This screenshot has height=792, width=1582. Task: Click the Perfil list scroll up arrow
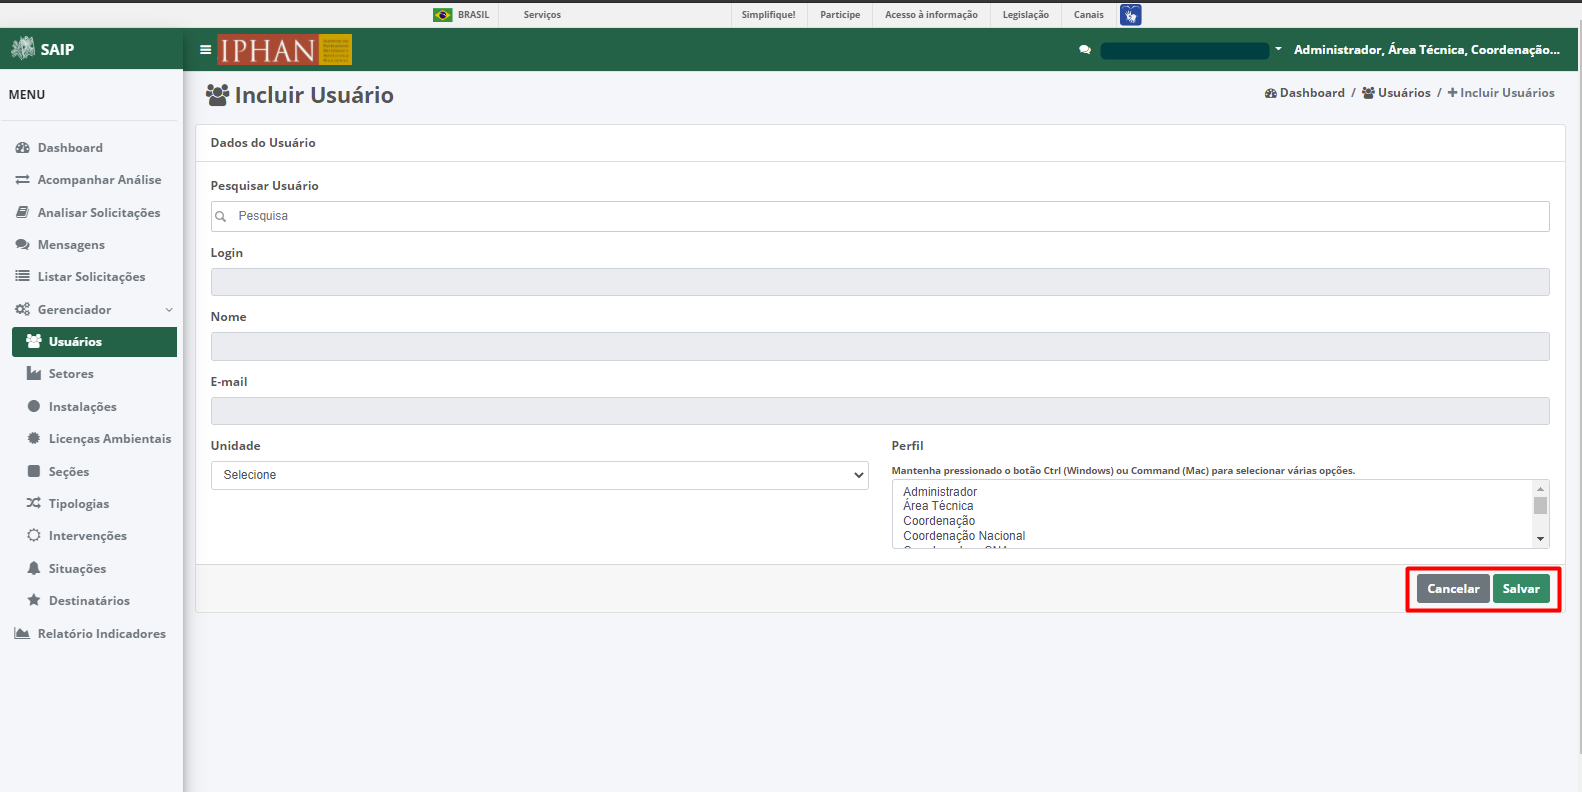coord(1540,488)
